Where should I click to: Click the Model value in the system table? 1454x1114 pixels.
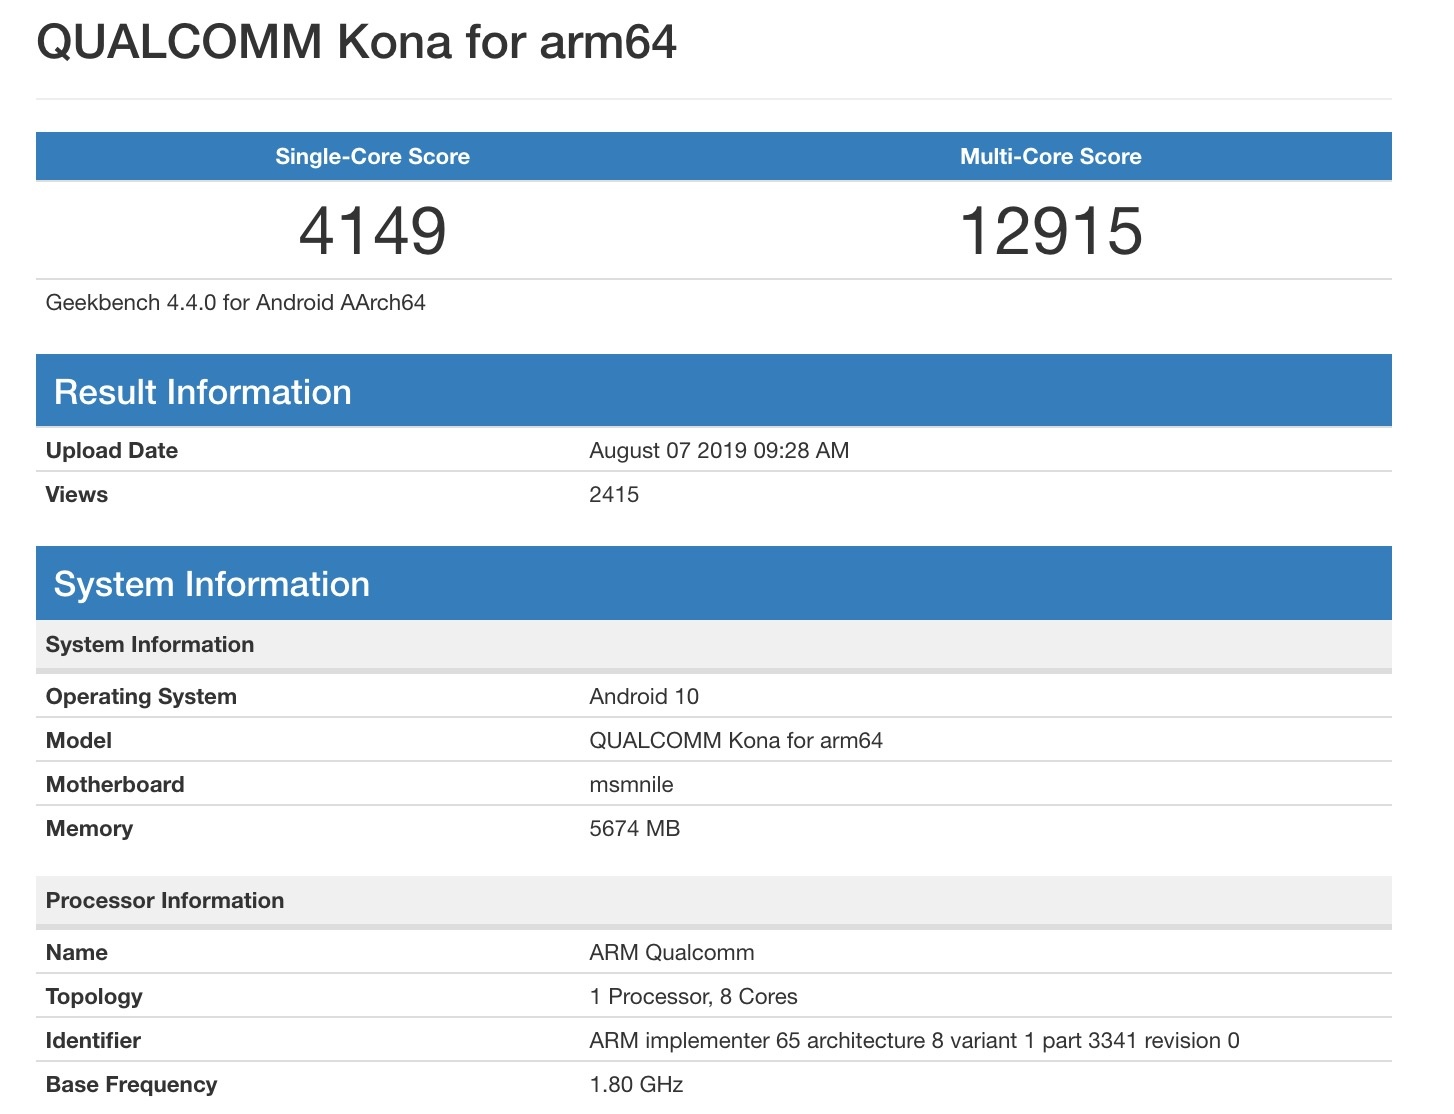click(735, 740)
